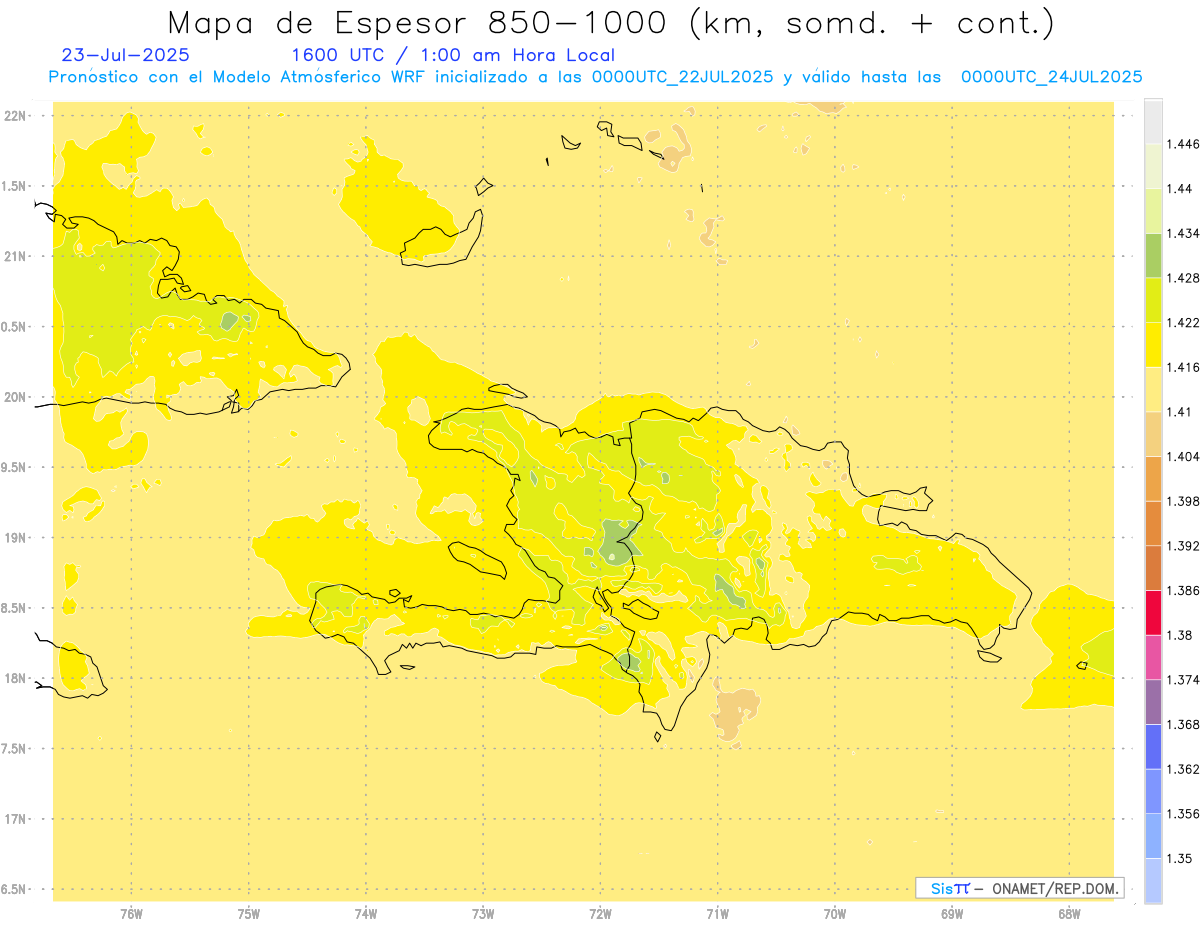Click the '0.5N' latitude tick label

tap(15, 327)
